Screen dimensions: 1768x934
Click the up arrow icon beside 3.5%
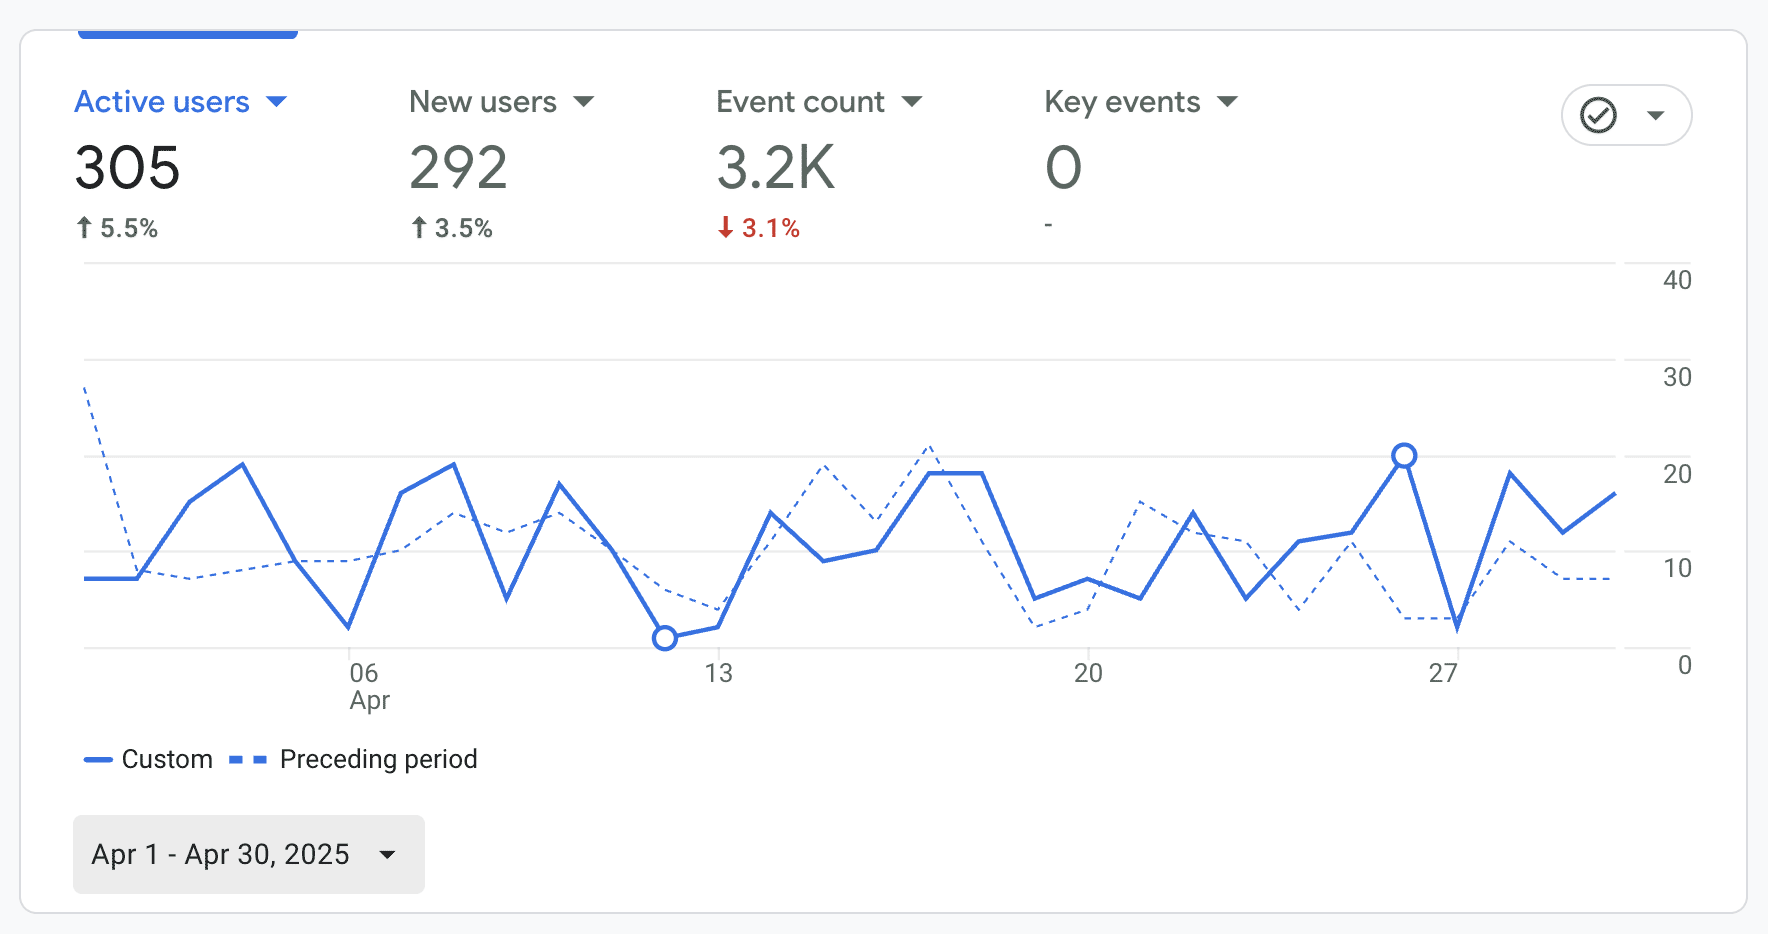coord(419,228)
